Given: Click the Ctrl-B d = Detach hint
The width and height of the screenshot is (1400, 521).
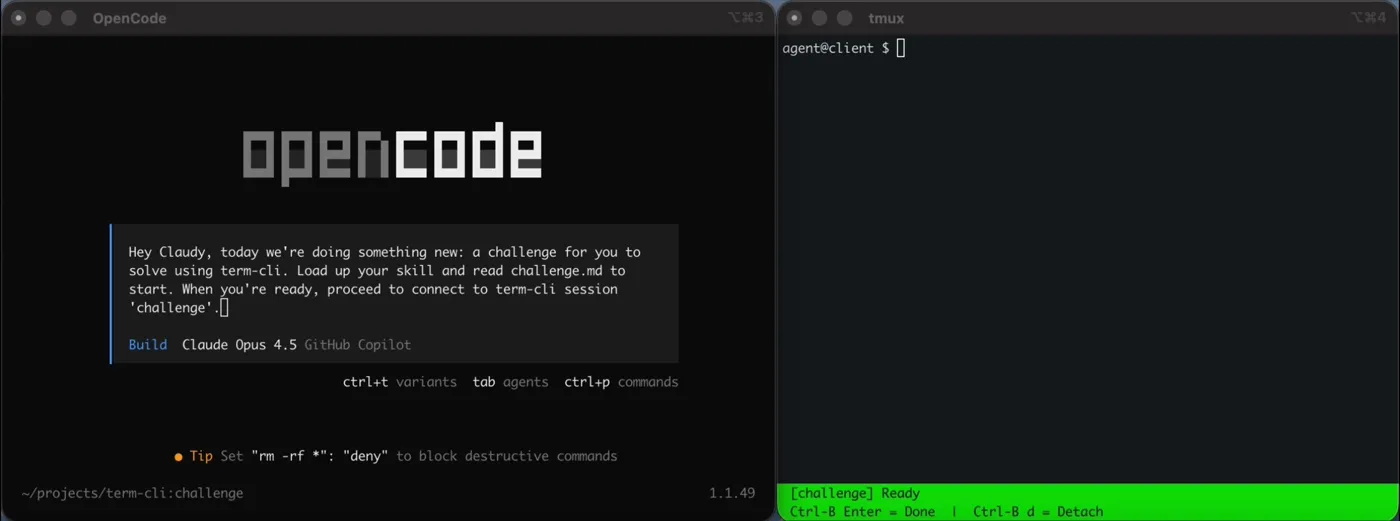Looking at the screenshot, I should click(x=1038, y=511).
